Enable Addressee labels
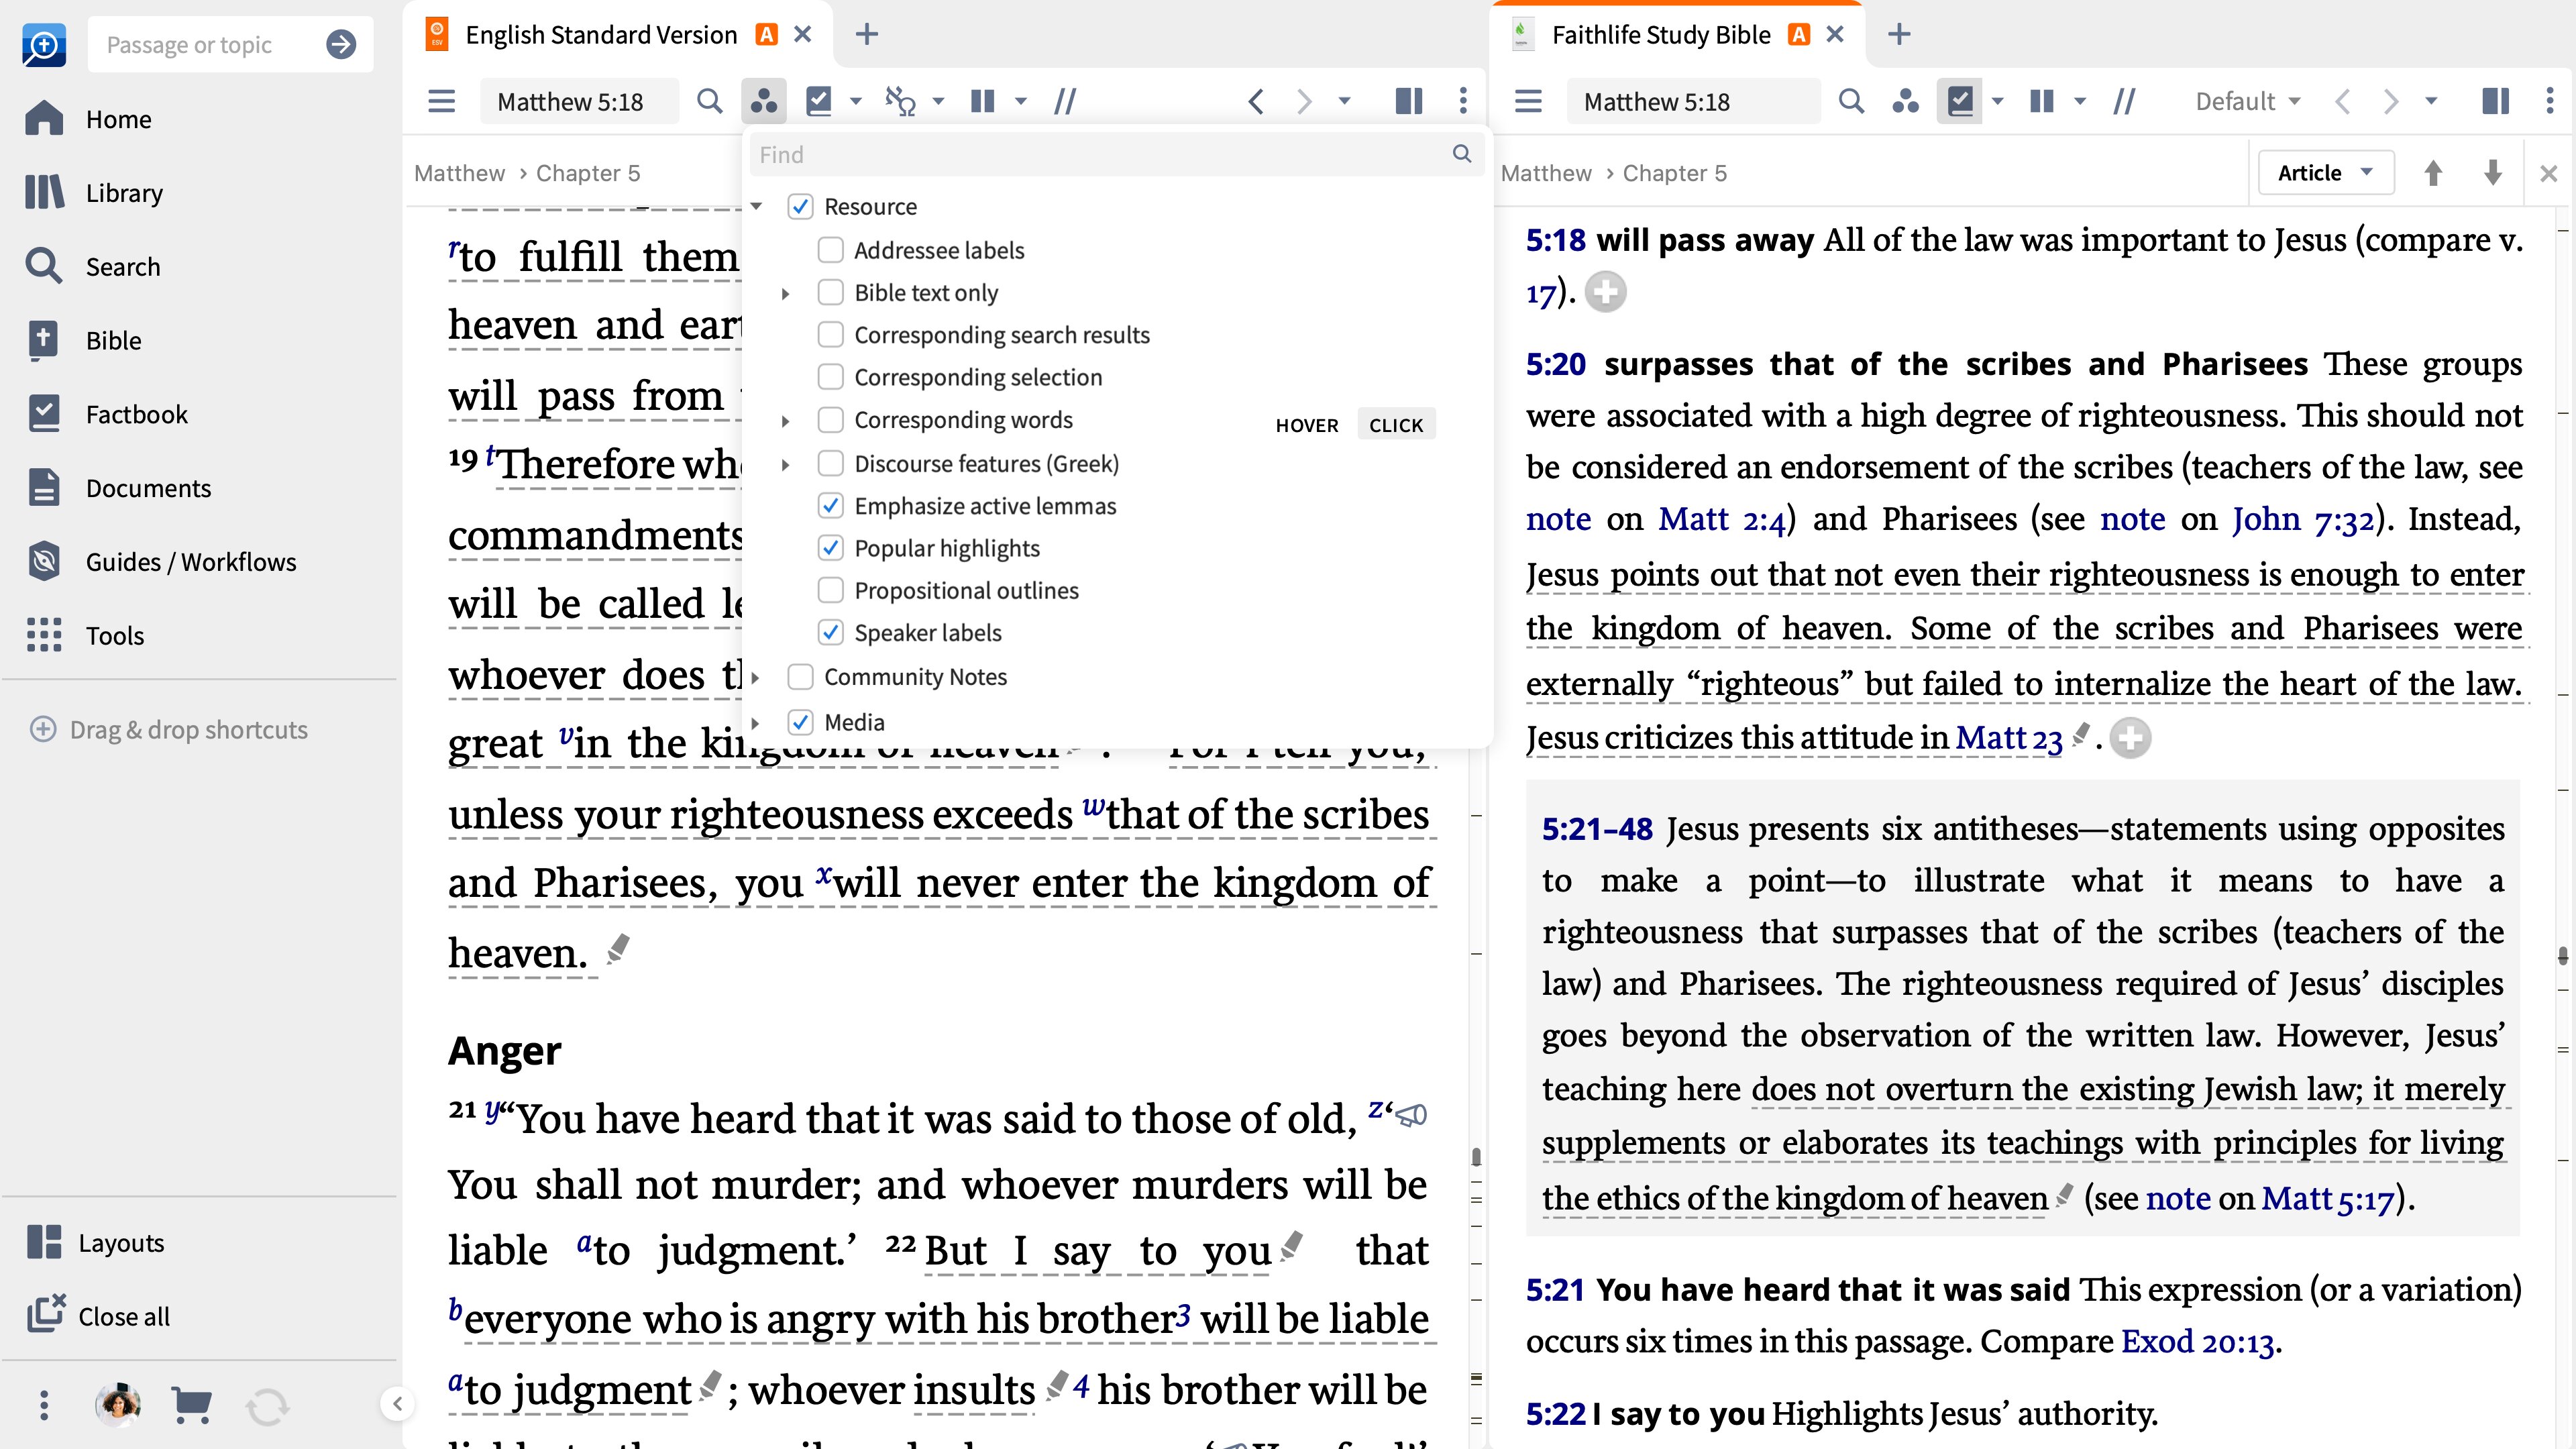Image resolution: width=2576 pixels, height=1449 pixels. pyautogui.click(x=830, y=250)
